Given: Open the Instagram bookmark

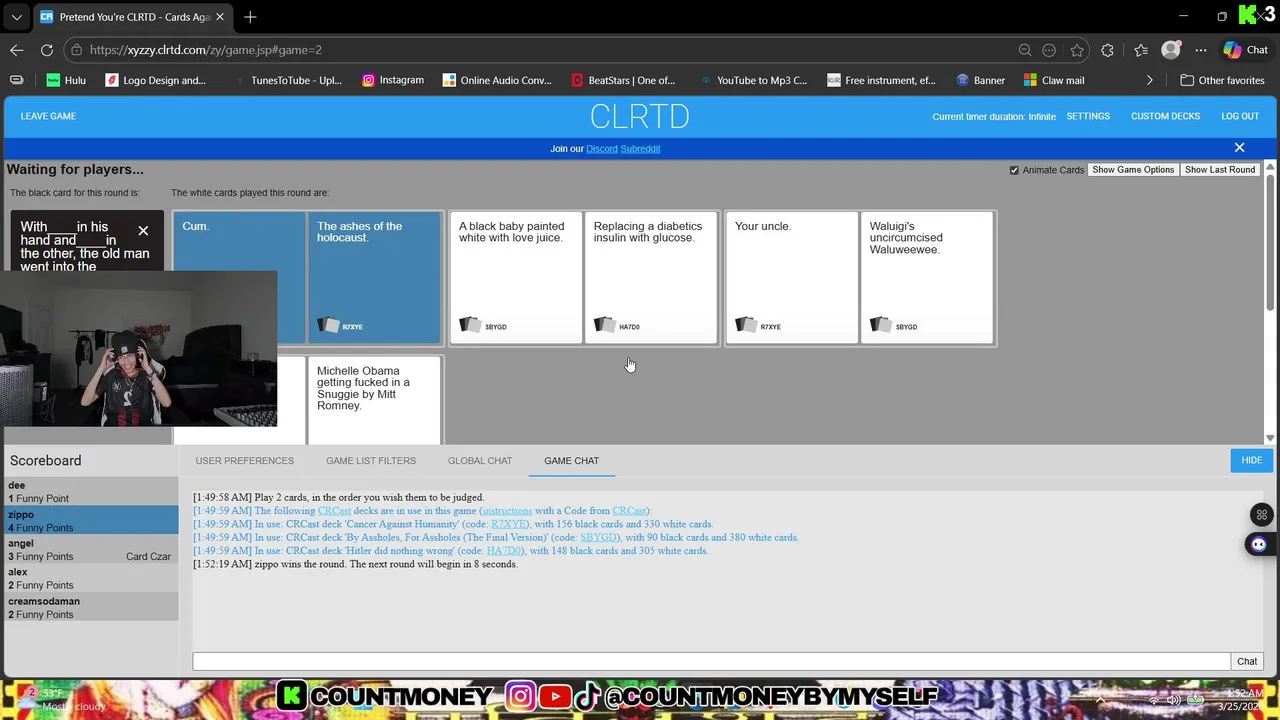Looking at the screenshot, I should click(x=393, y=80).
